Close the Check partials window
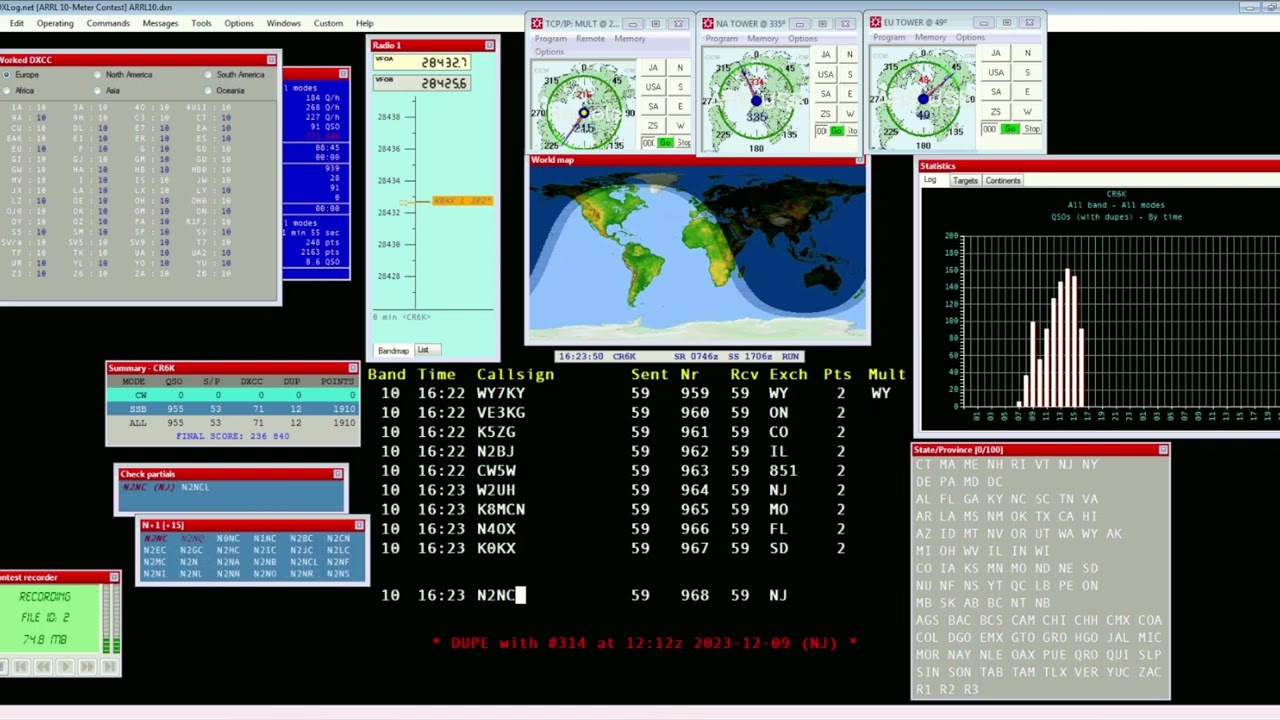Image resolution: width=1280 pixels, height=720 pixels. coord(338,474)
